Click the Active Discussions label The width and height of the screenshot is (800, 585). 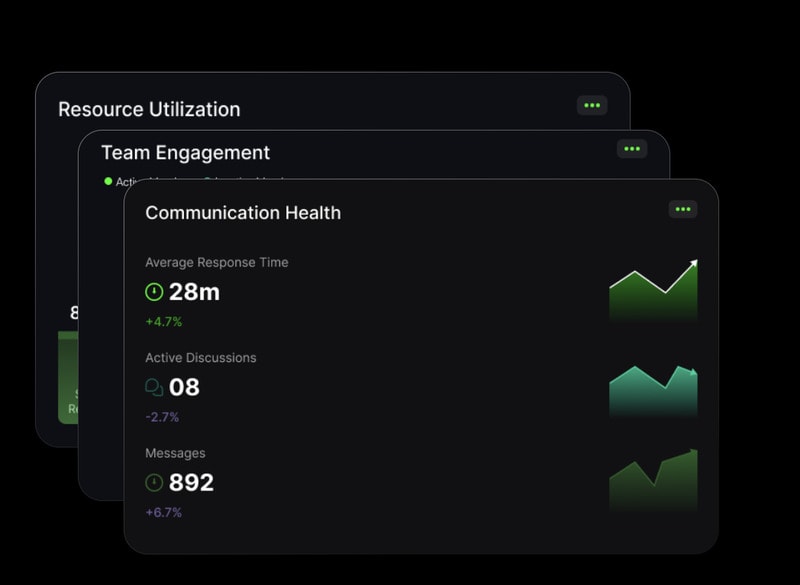(200, 357)
